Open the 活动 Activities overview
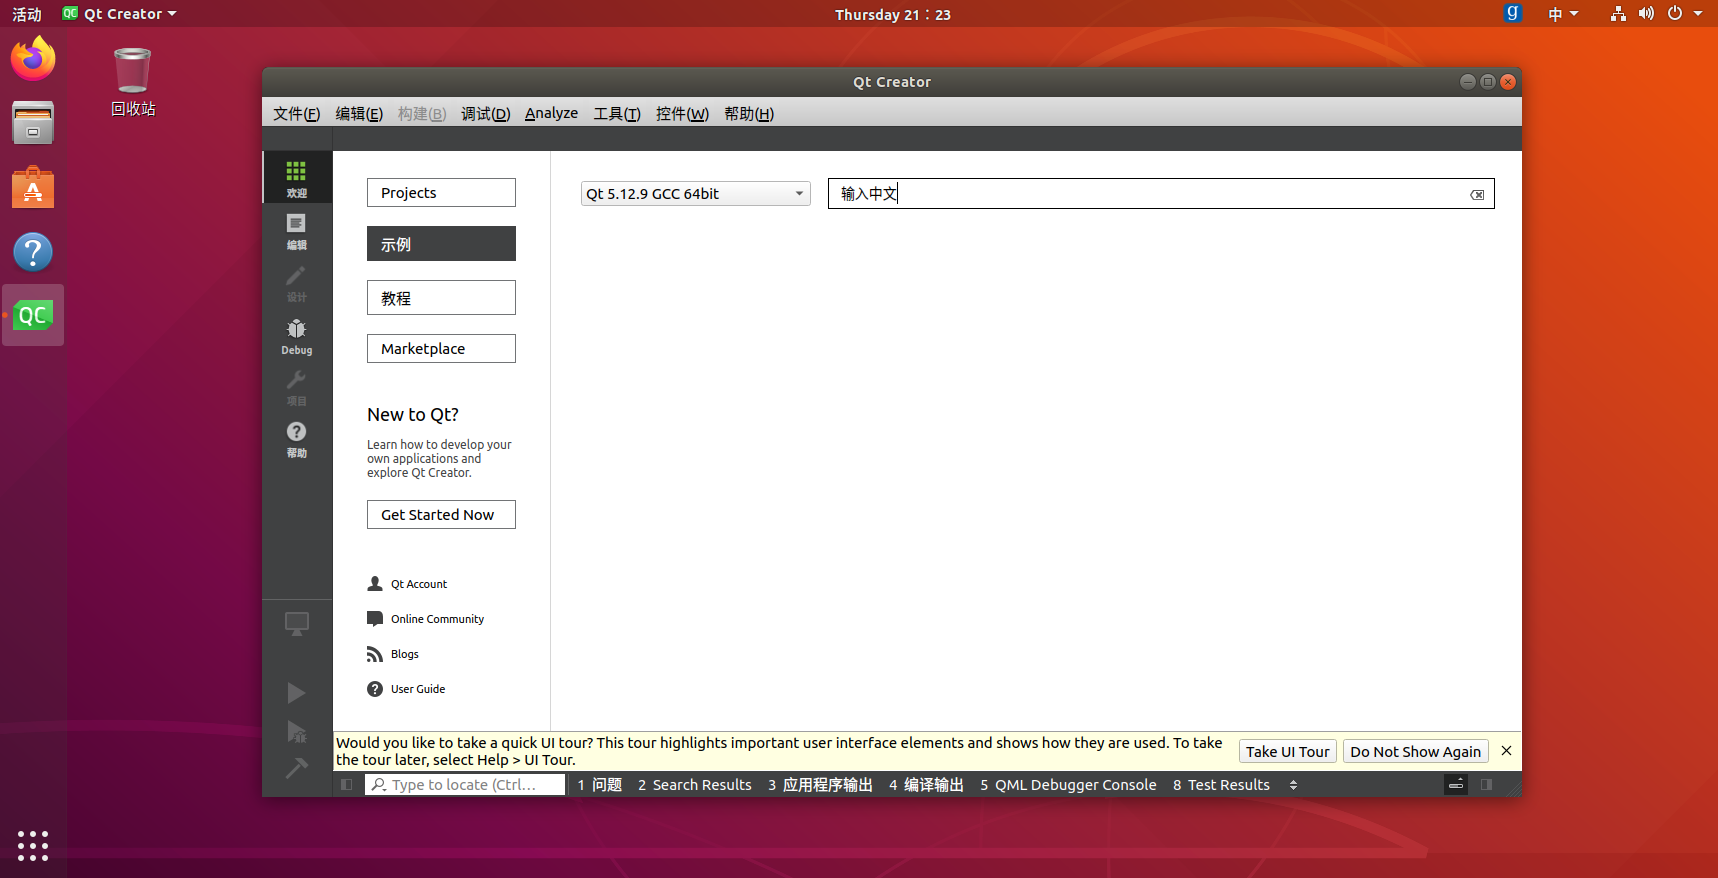The width and height of the screenshot is (1718, 878). coord(27,14)
